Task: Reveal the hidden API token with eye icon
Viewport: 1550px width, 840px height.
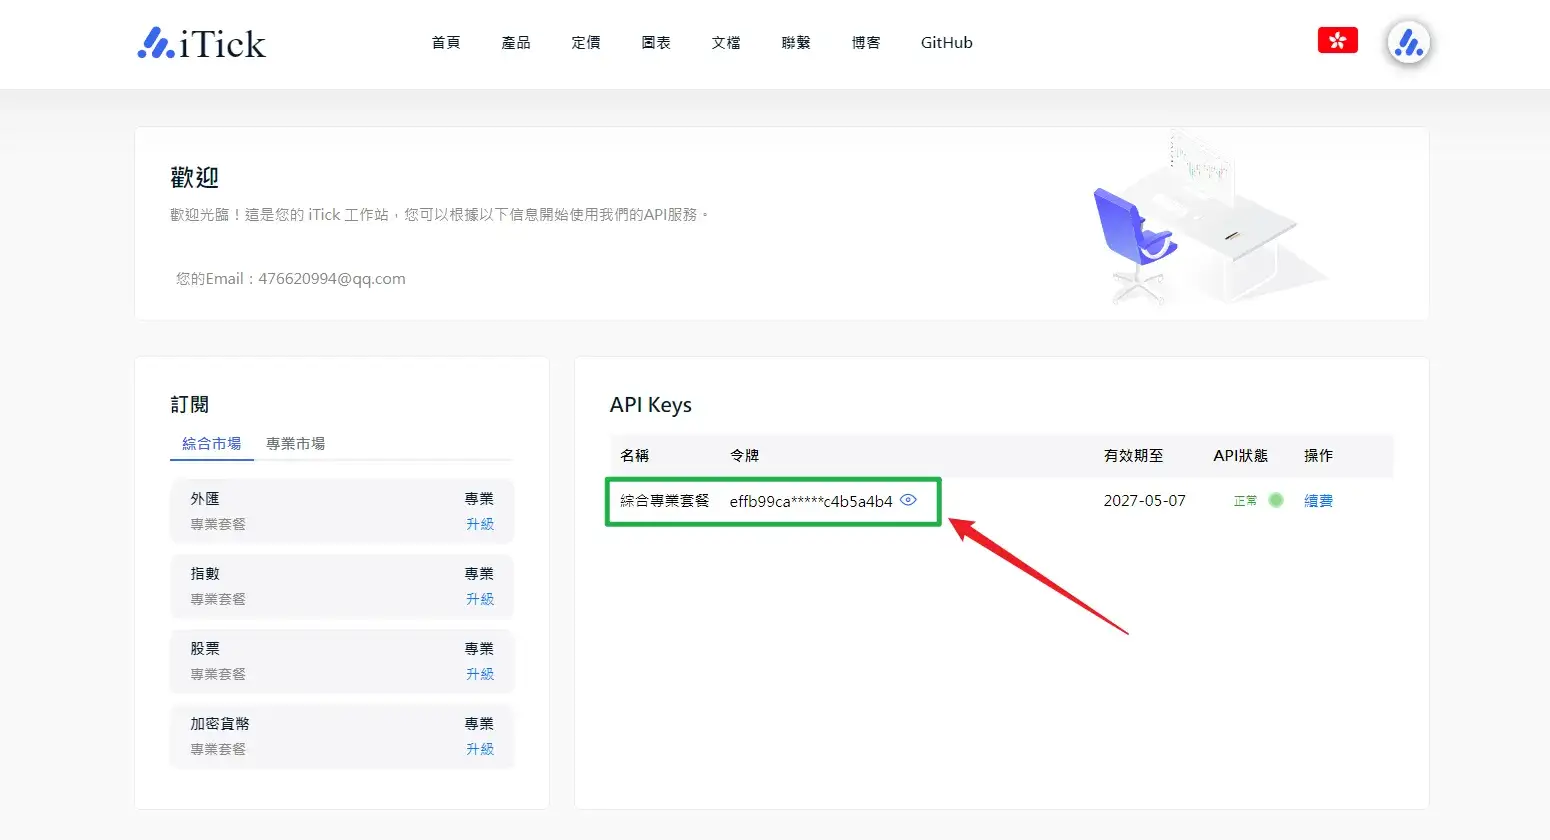Action: (908, 500)
